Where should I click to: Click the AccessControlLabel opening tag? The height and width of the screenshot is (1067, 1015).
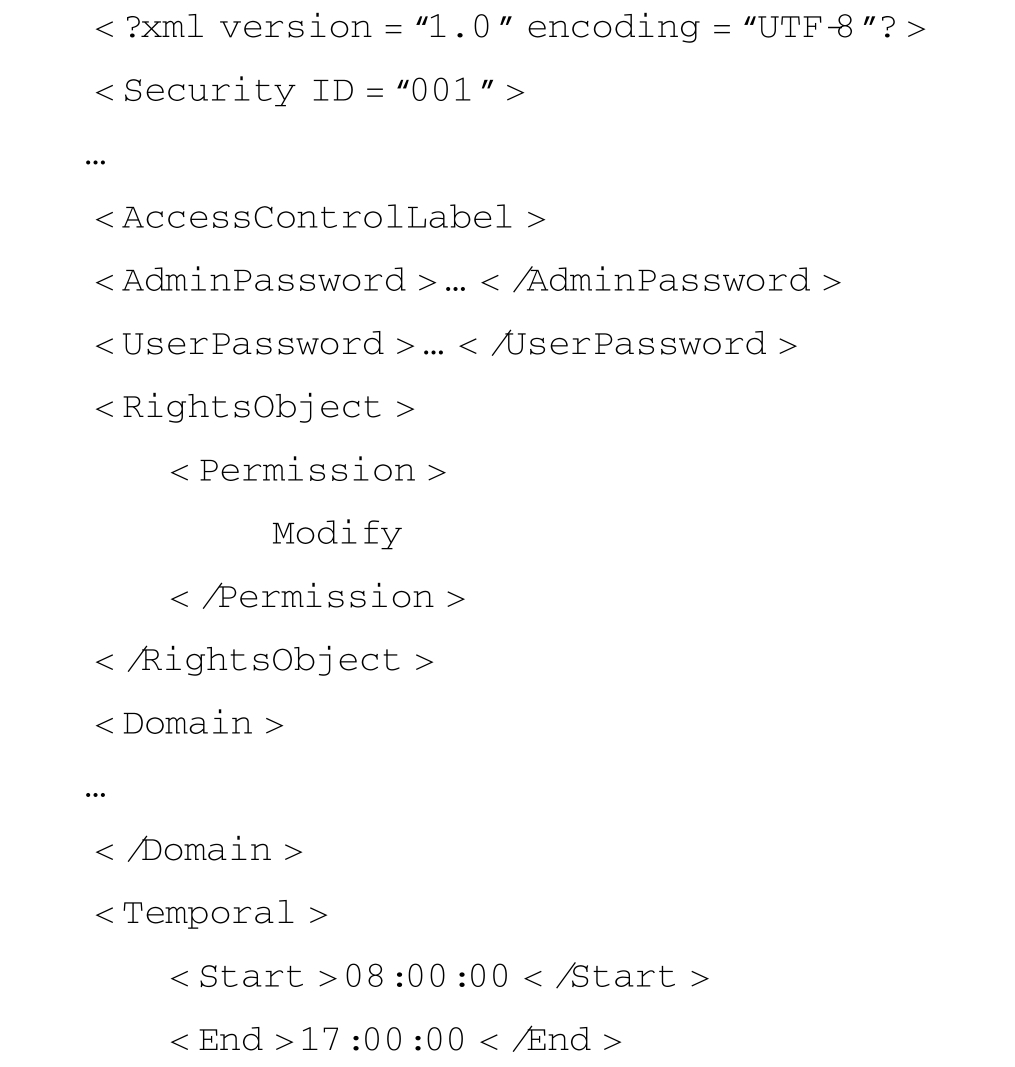[x=320, y=218]
